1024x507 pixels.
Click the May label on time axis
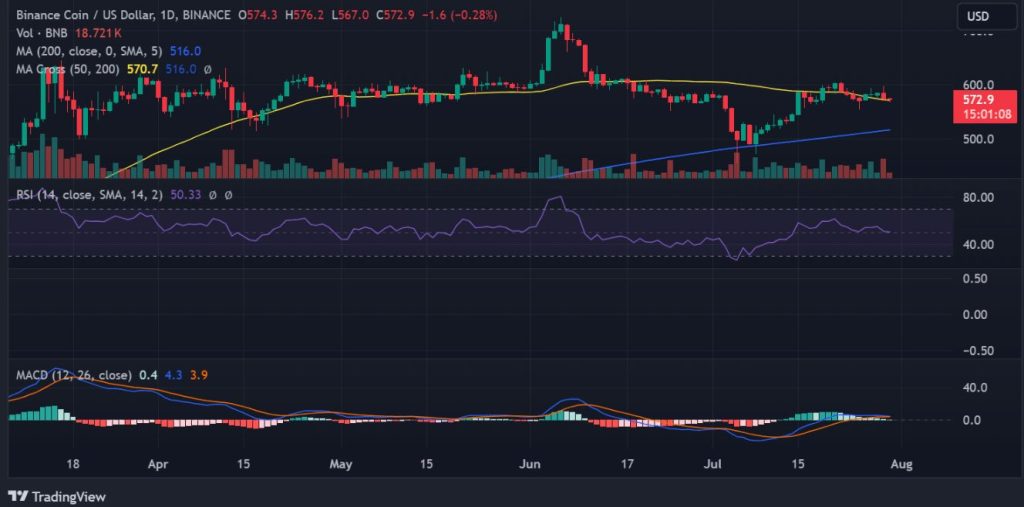(x=341, y=465)
